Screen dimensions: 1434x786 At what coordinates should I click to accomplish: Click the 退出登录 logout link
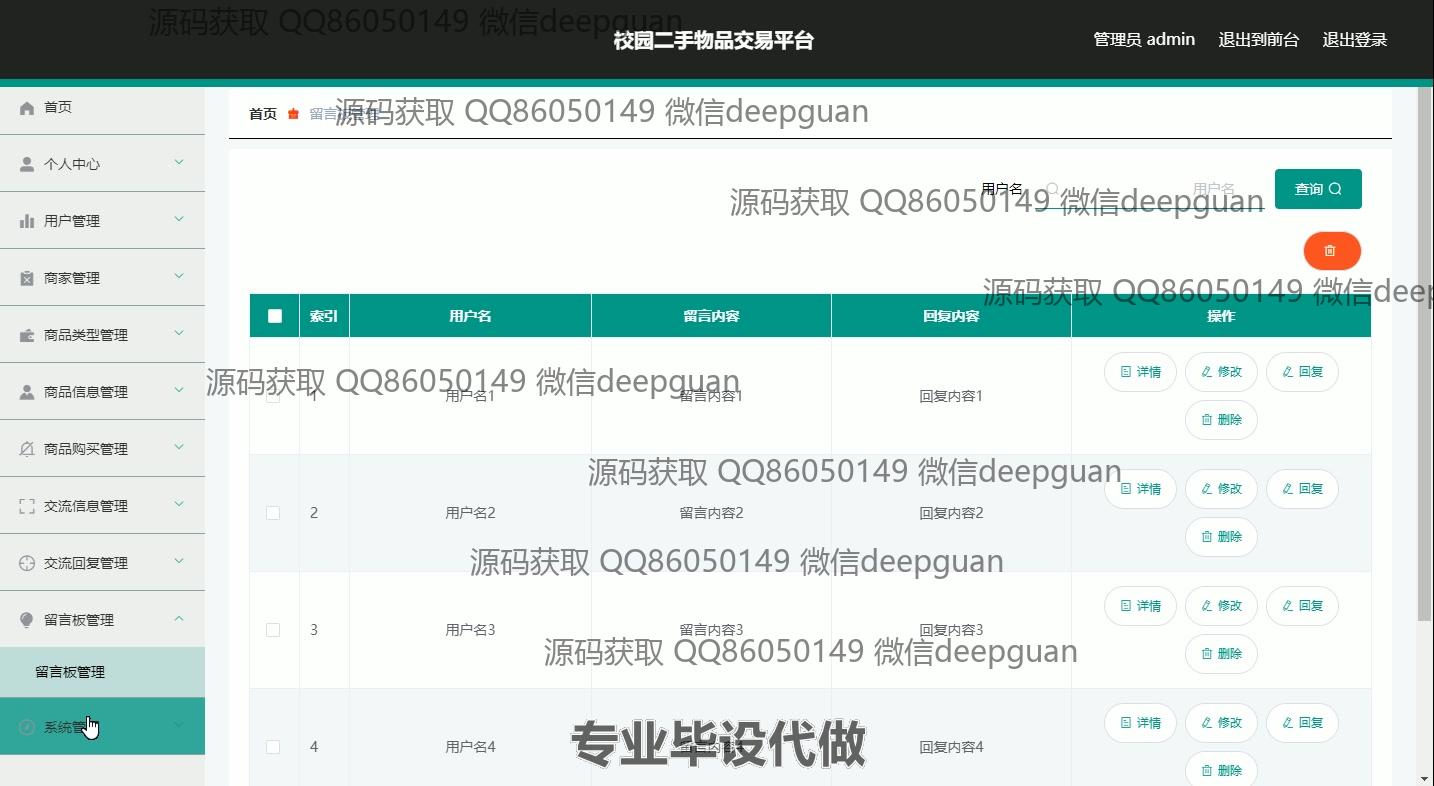(1354, 40)
